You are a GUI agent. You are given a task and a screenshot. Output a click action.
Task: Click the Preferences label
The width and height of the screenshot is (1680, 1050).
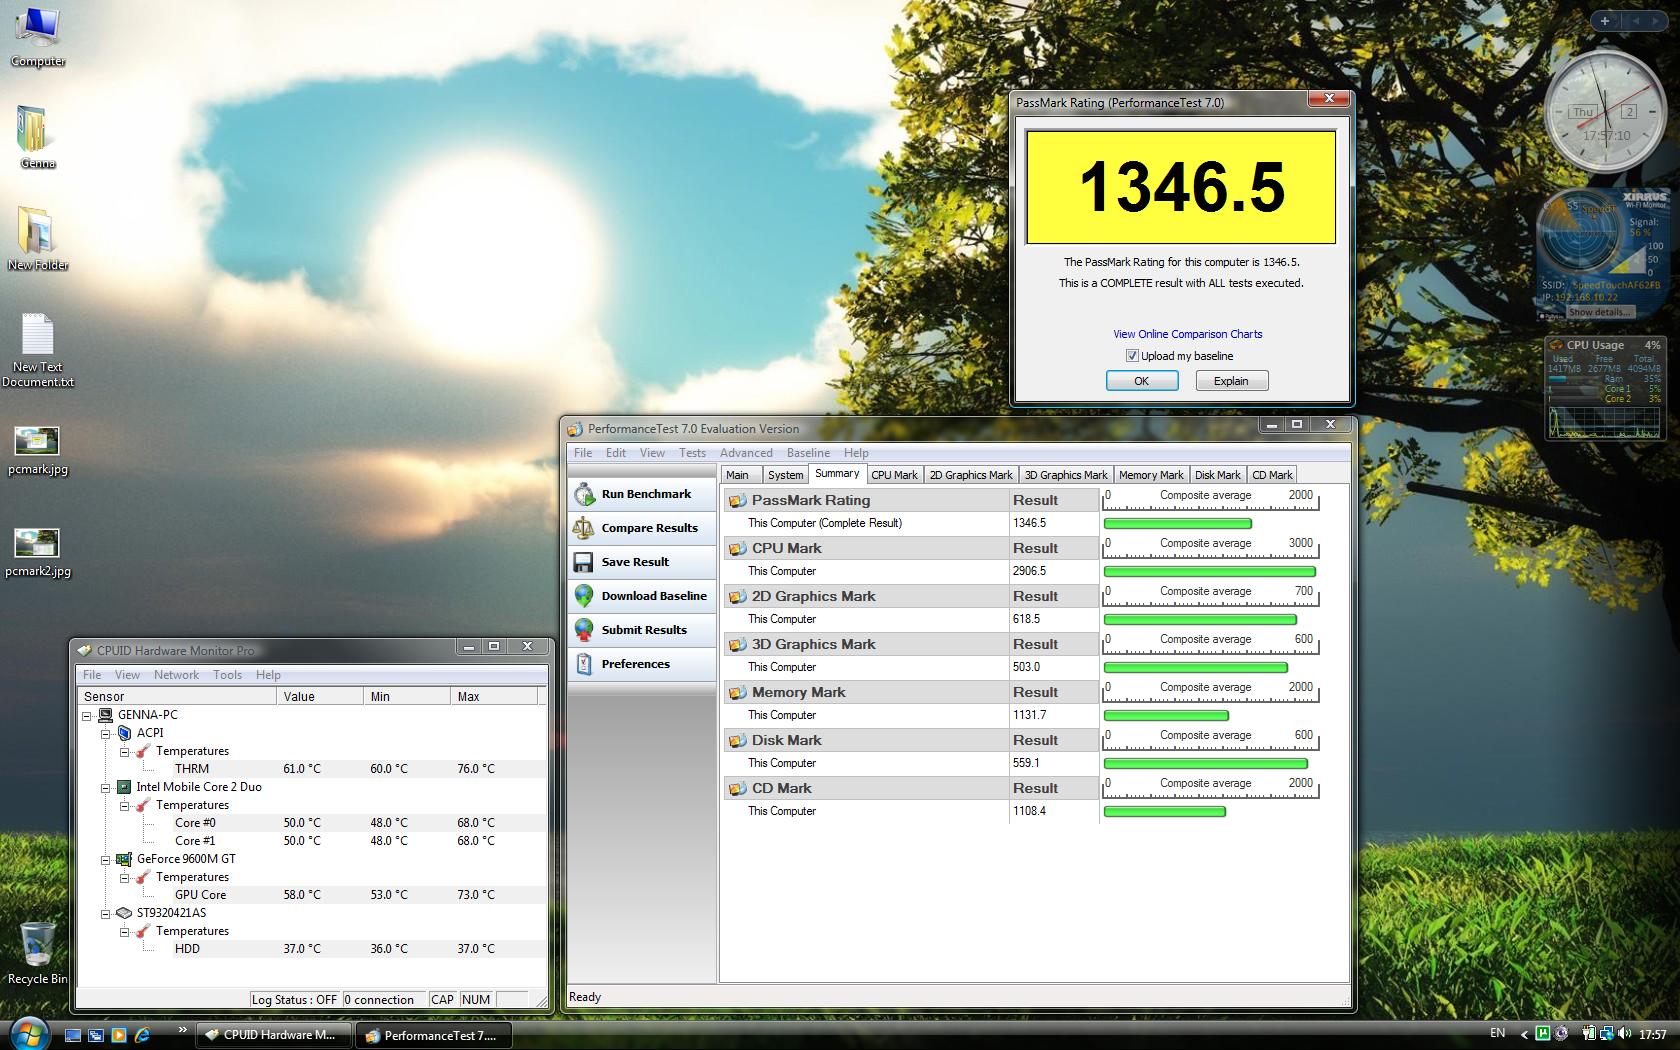635,664
